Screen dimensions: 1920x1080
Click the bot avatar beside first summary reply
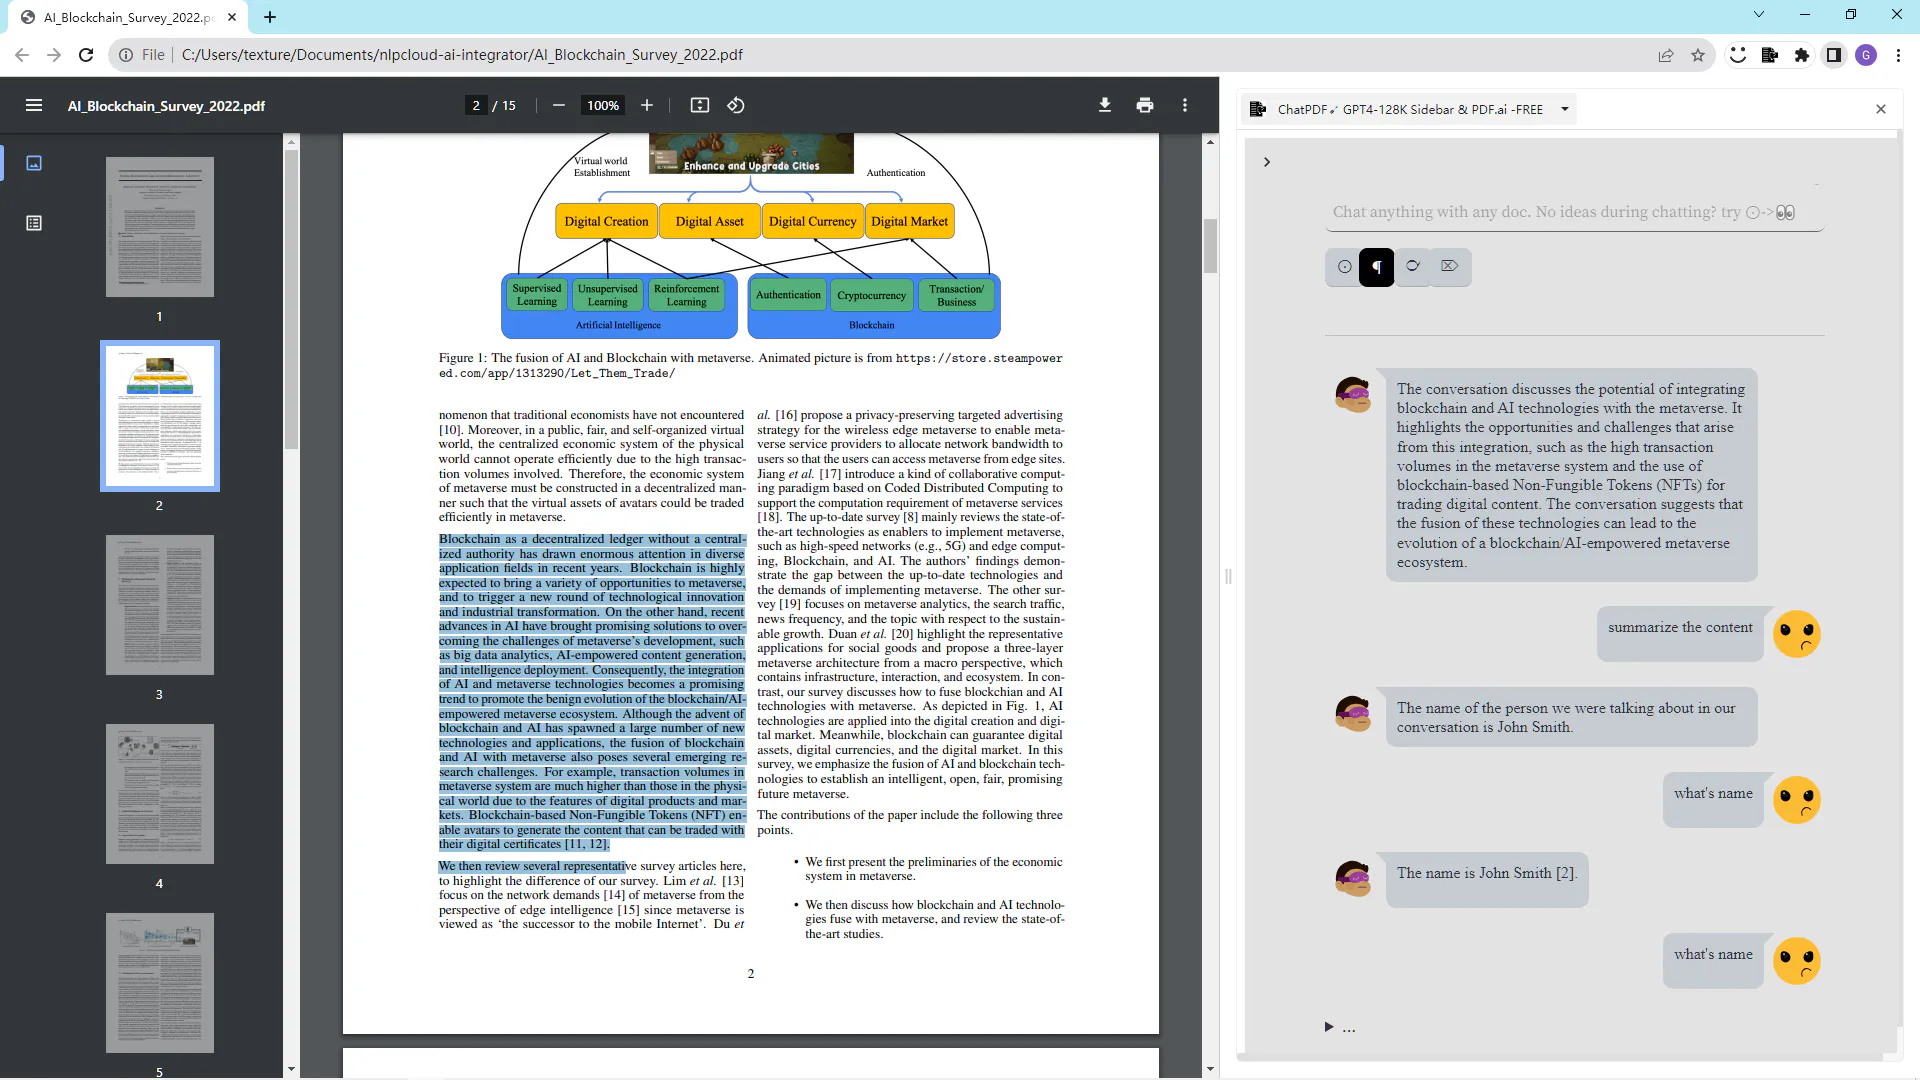(x=1354, y=394)
